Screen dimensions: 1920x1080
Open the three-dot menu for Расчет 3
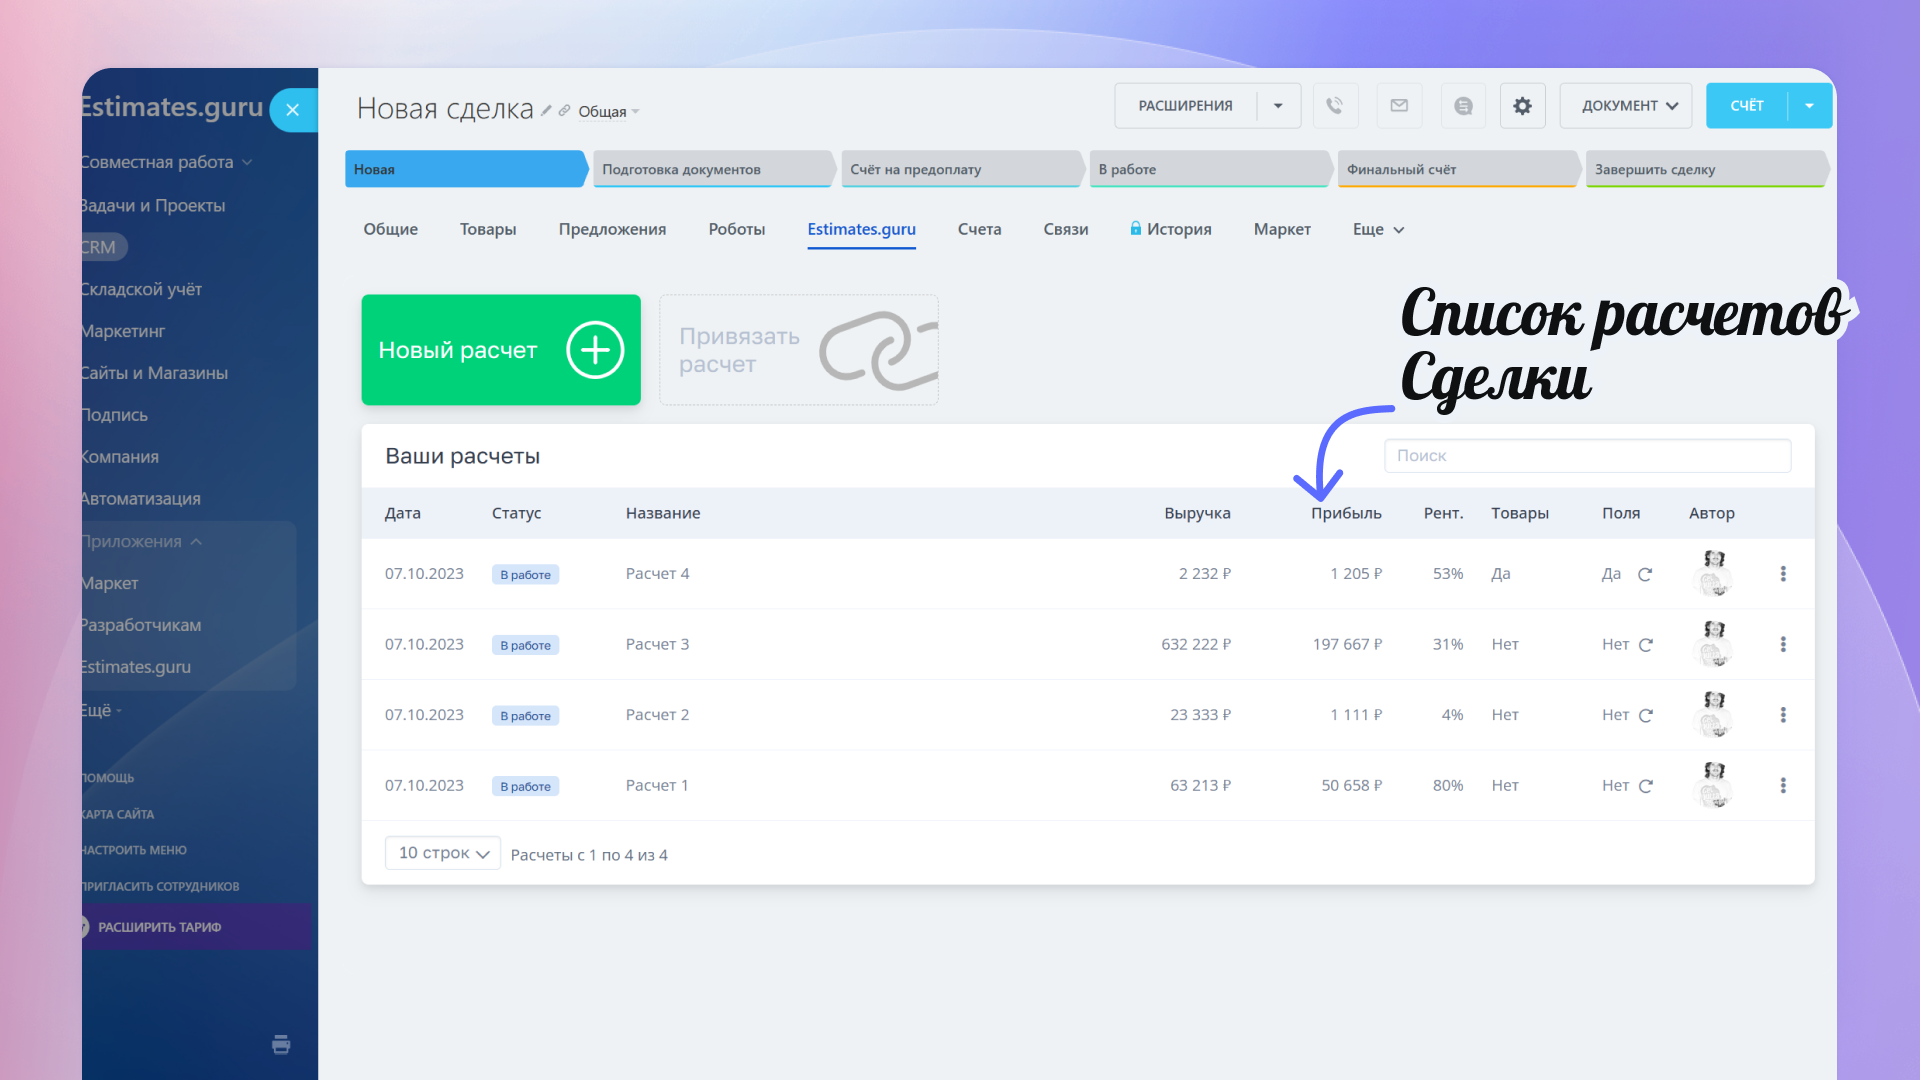click(1783, 645)
